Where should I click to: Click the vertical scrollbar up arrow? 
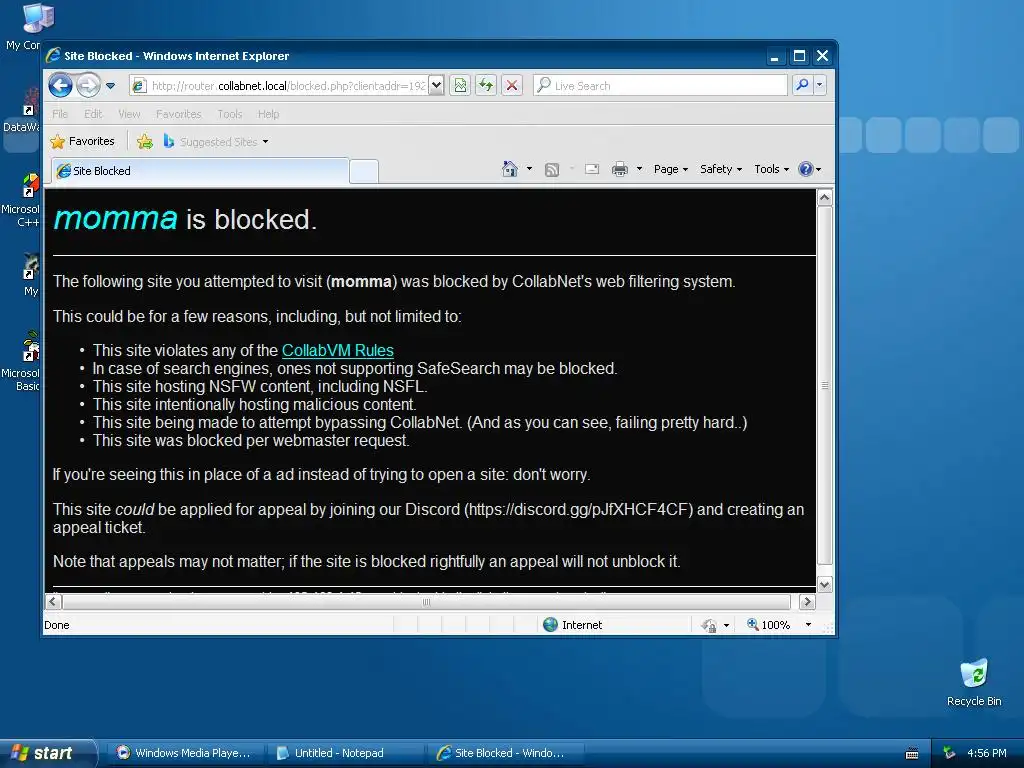click(824, 198)
